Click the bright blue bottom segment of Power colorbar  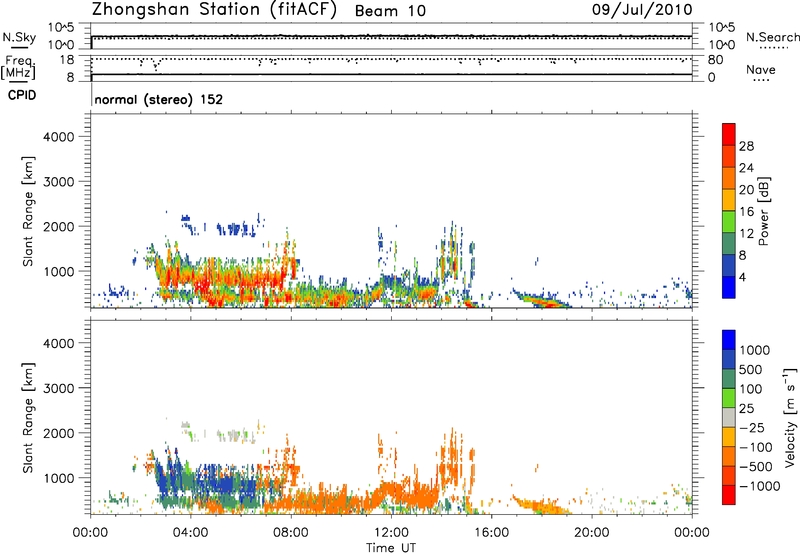click(729, 287)
